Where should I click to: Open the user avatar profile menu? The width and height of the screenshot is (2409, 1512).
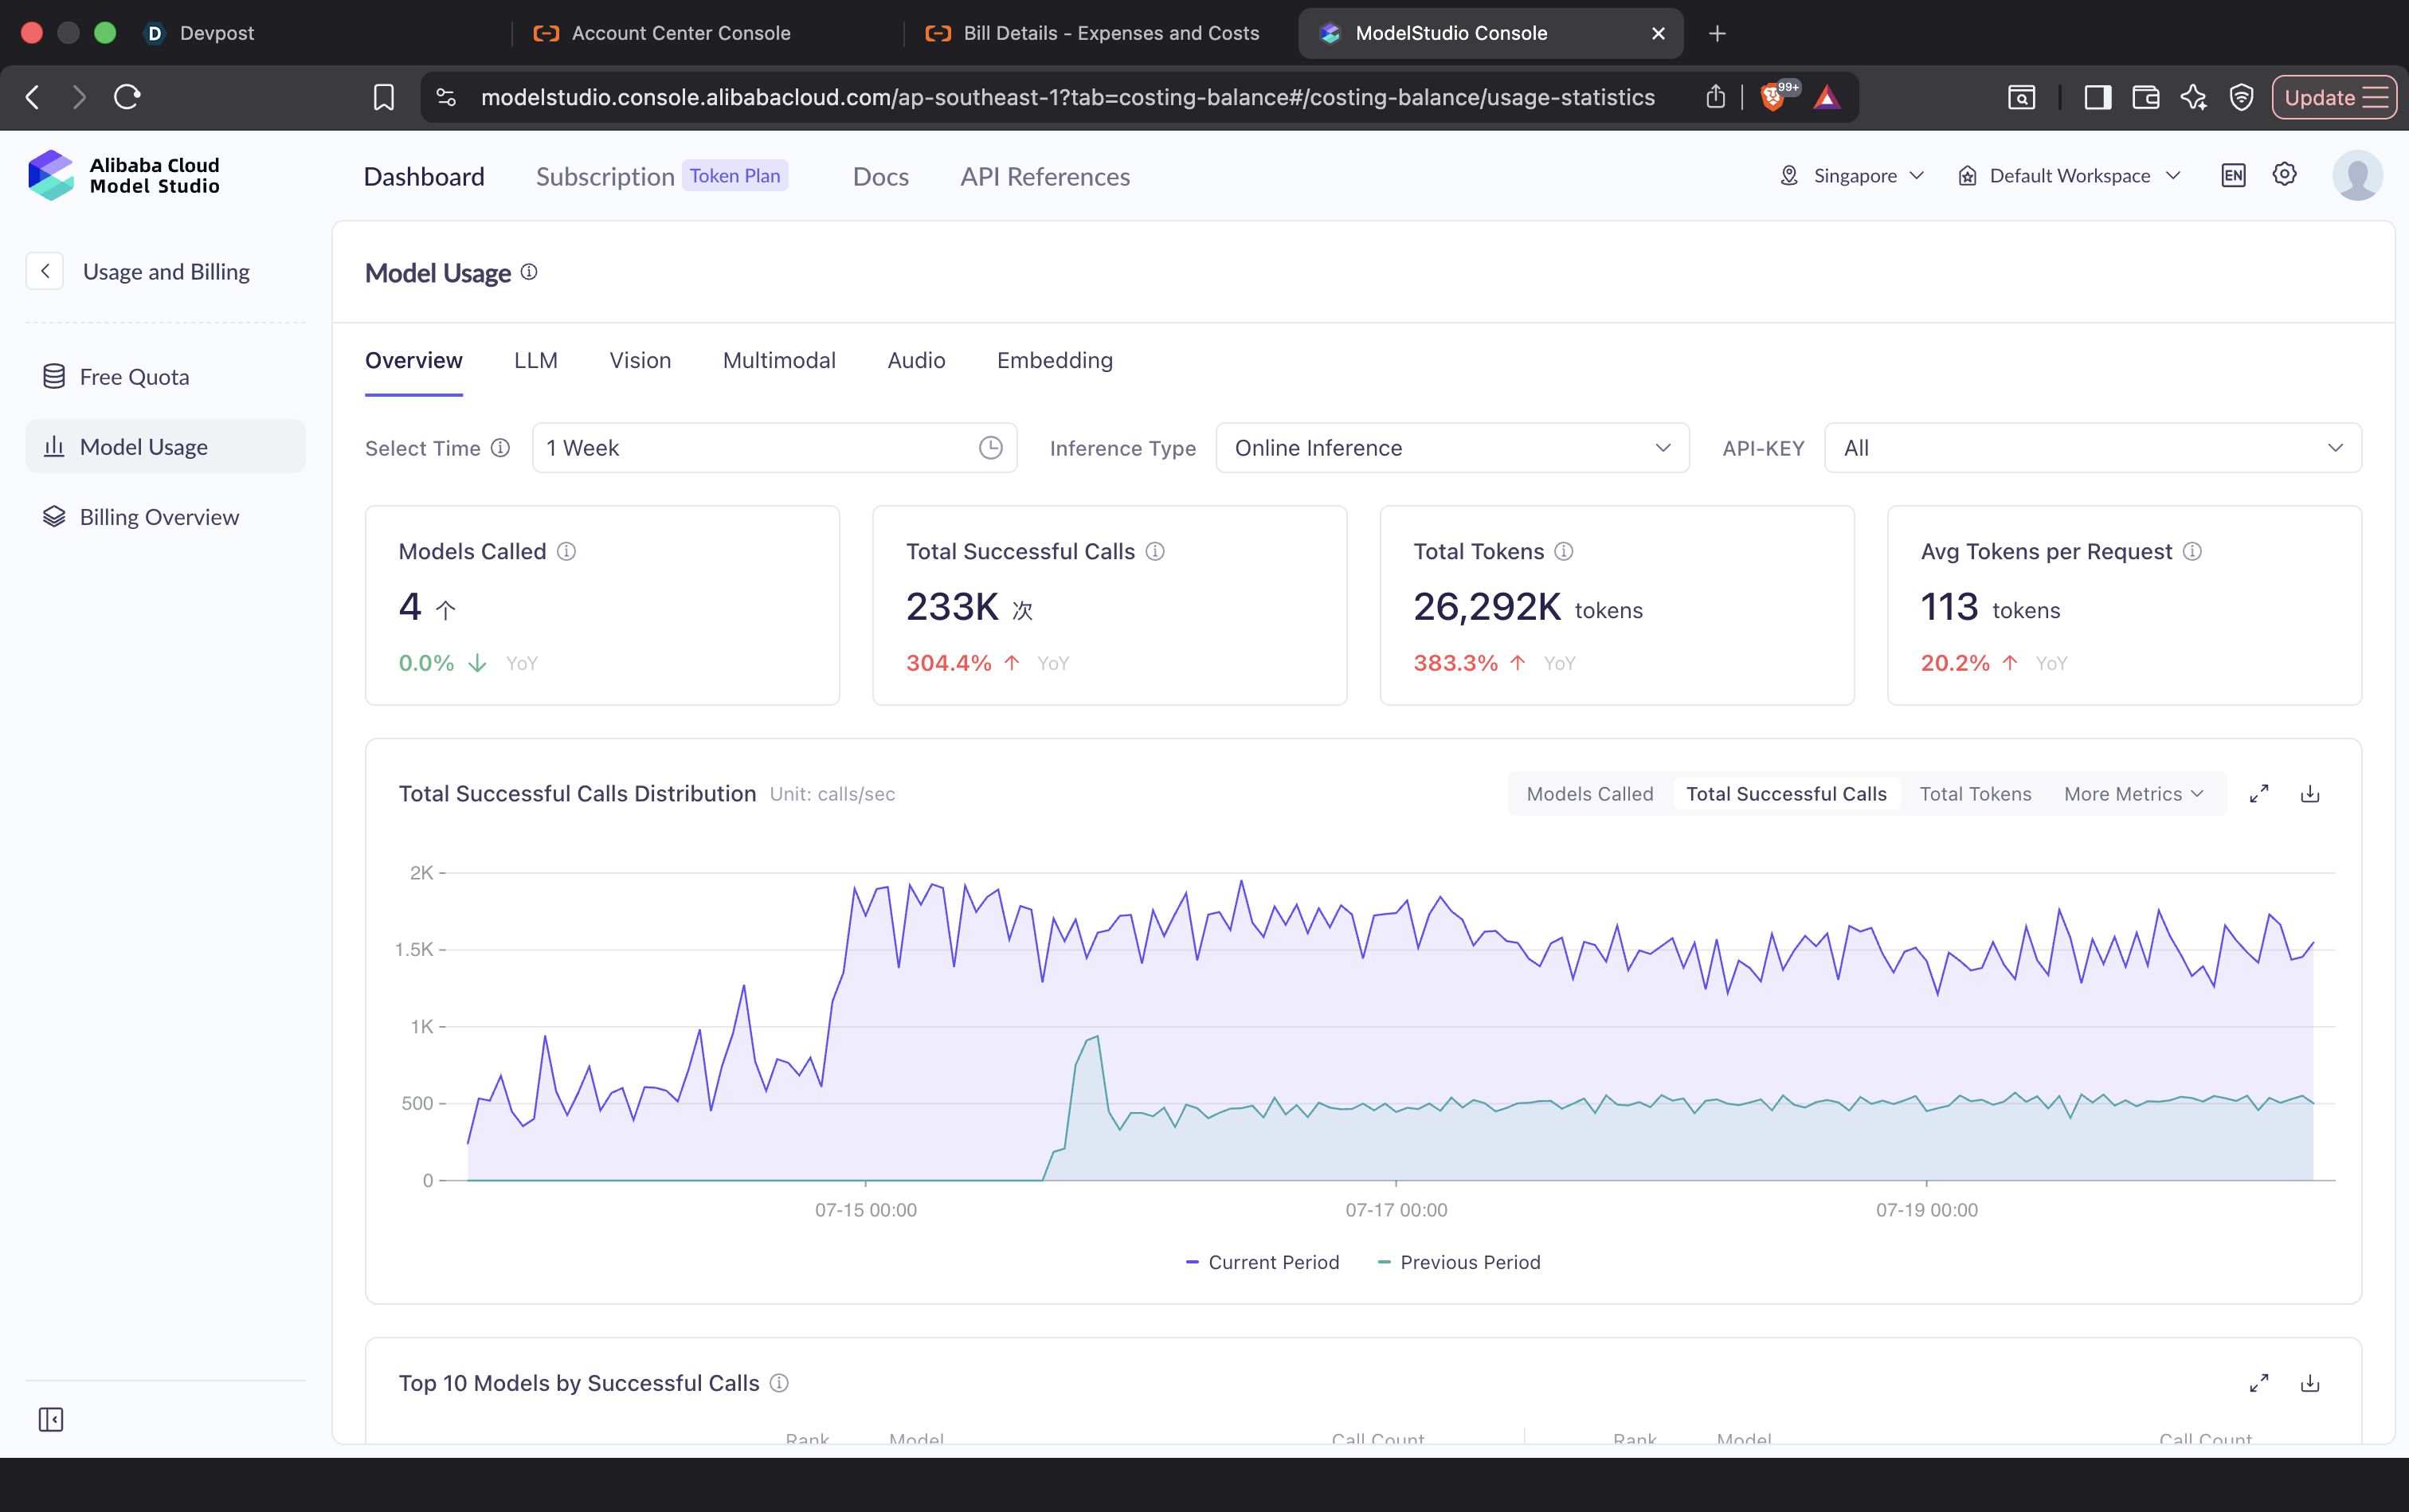point(2357,176)
